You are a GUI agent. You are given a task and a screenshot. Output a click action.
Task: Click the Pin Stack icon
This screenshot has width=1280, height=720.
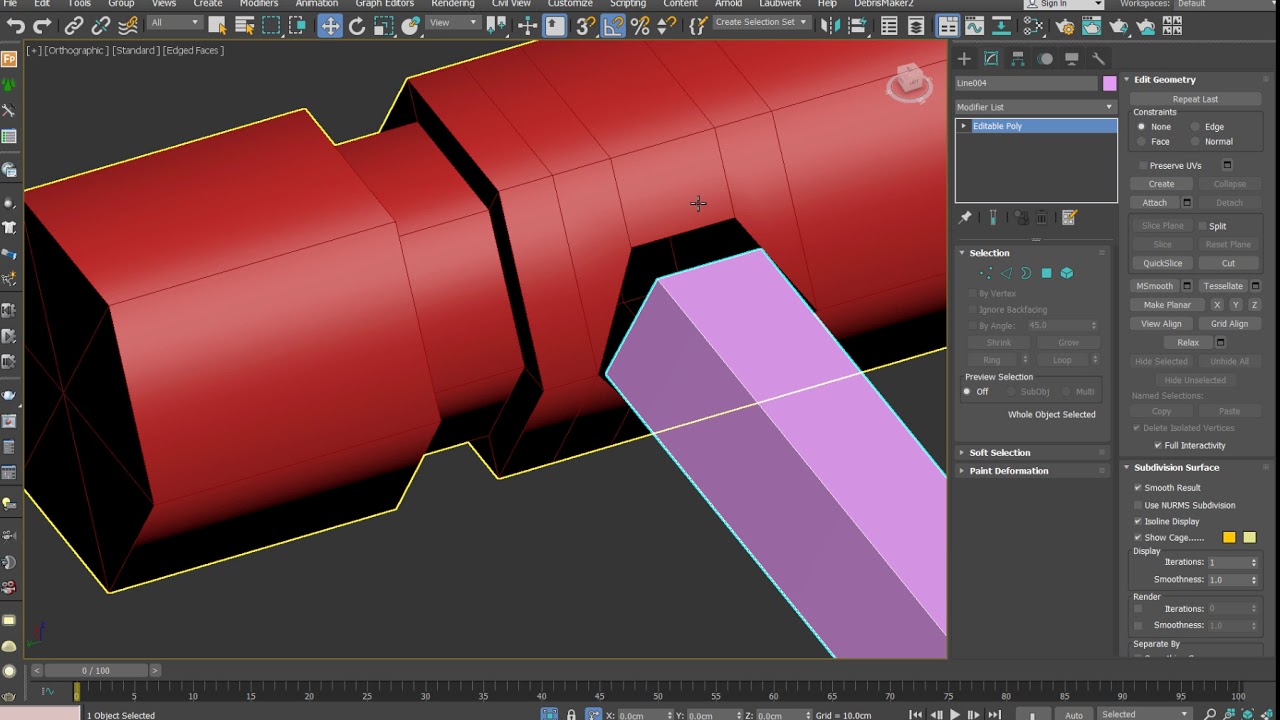click(x=965, y=217)
